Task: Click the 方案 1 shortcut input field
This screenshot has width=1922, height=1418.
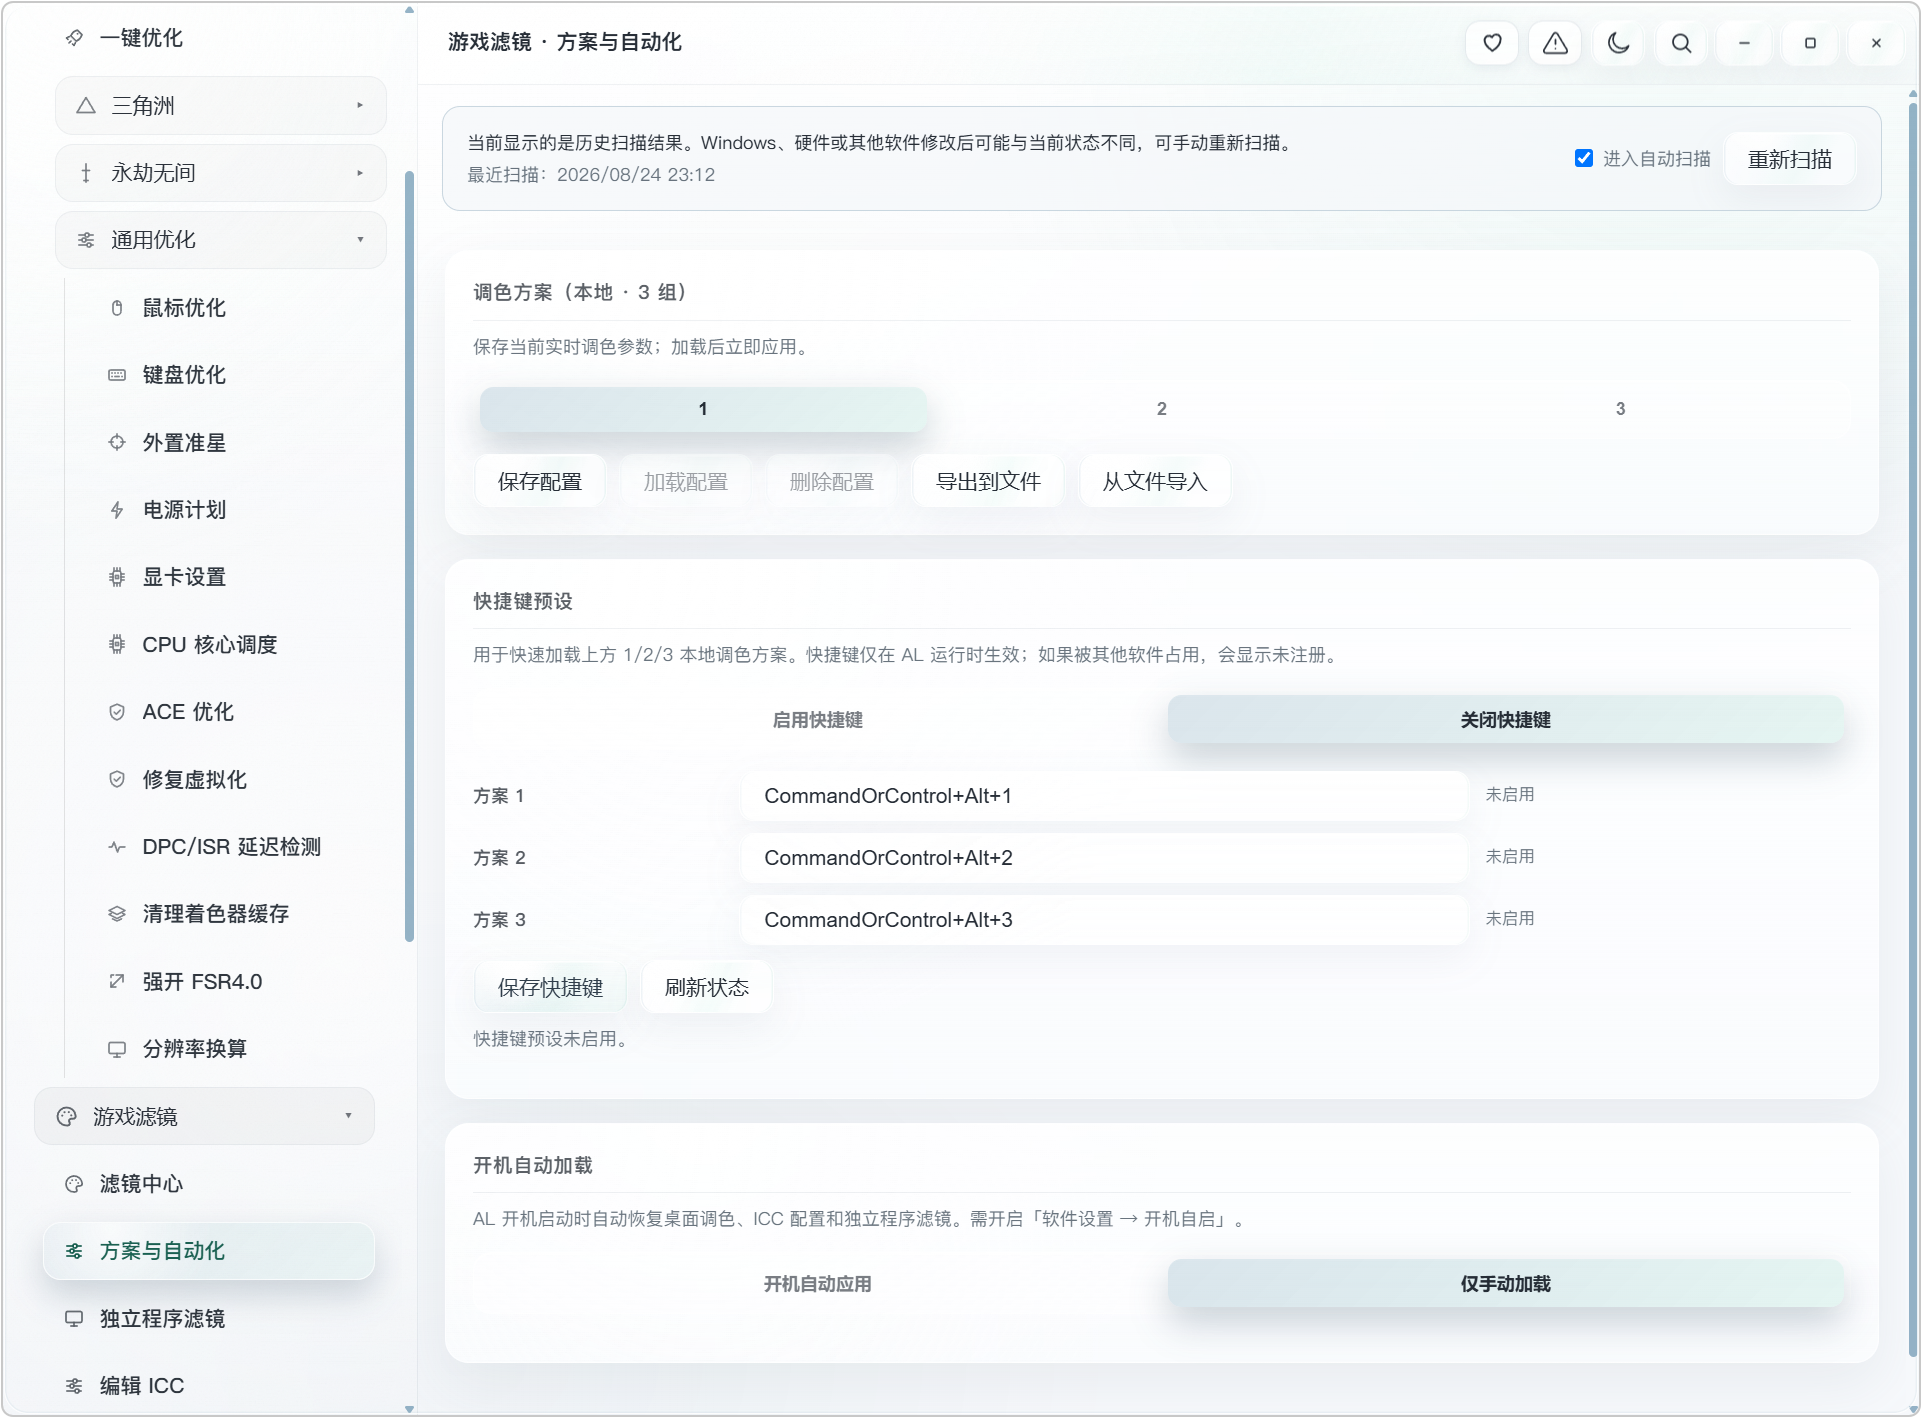Action: tap(1105, 796)
